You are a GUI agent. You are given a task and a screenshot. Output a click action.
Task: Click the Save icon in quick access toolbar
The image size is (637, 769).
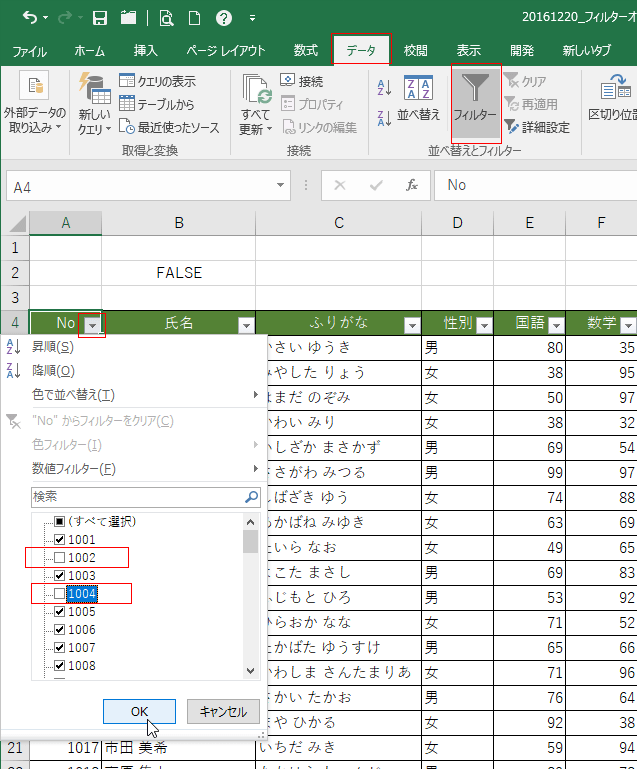click(100, 18)
